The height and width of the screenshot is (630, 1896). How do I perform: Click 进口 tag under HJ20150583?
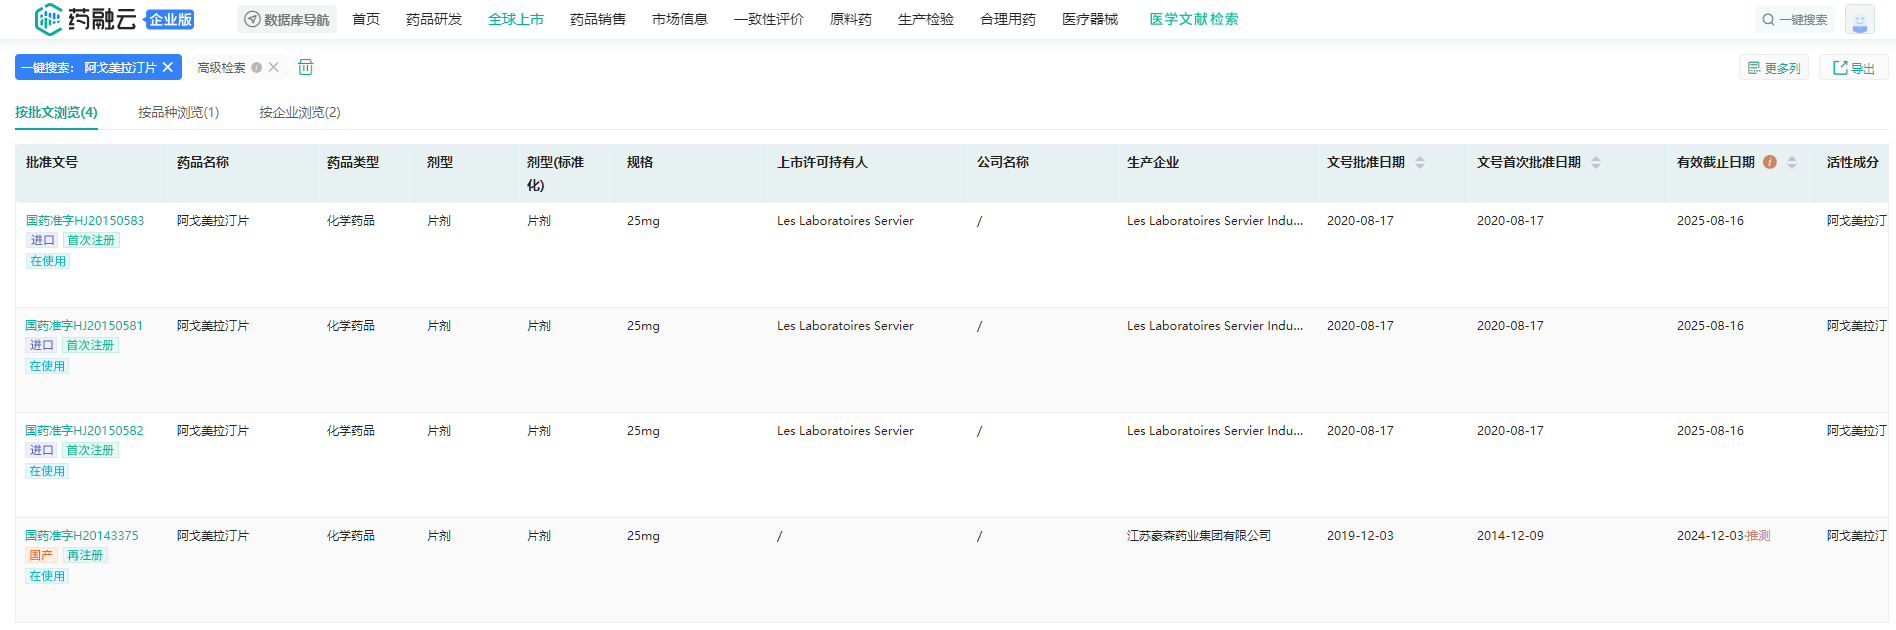coord(42,240)
